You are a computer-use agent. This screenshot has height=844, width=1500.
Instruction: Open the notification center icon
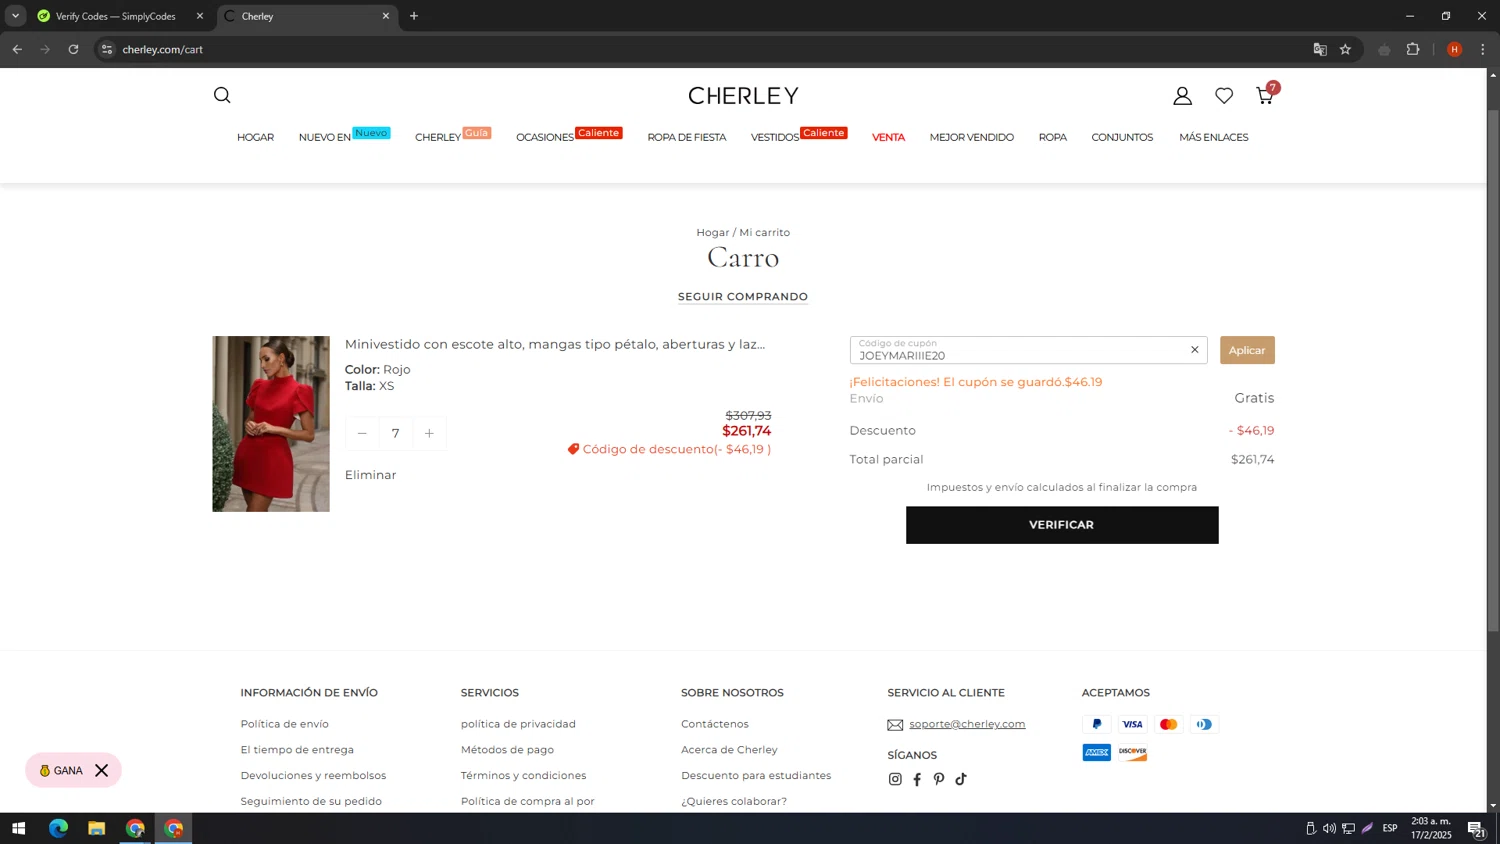[x=1476, y=828]
